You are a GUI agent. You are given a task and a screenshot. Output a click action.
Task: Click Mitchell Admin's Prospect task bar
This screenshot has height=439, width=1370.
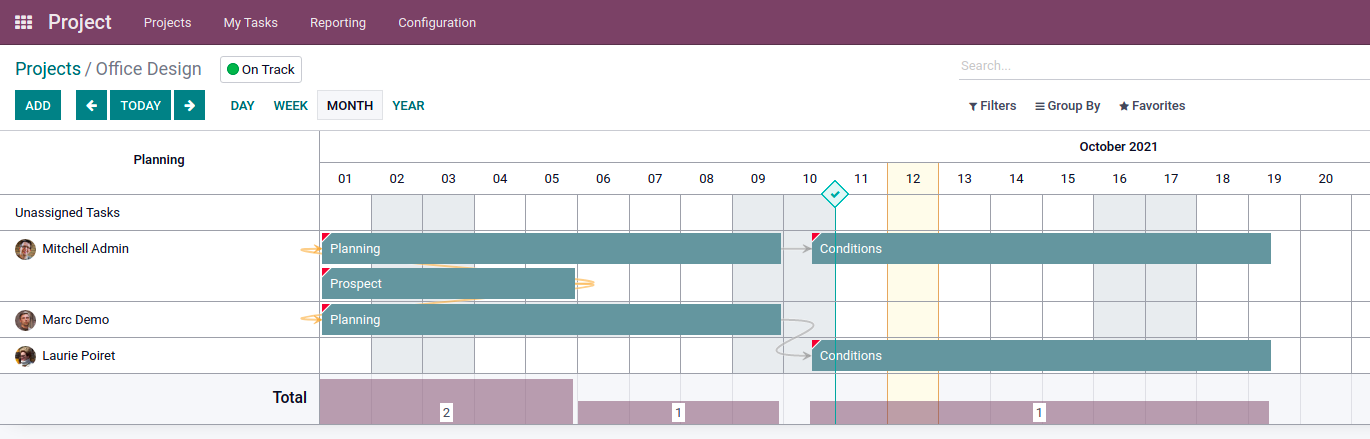click(x=448, y=284)
